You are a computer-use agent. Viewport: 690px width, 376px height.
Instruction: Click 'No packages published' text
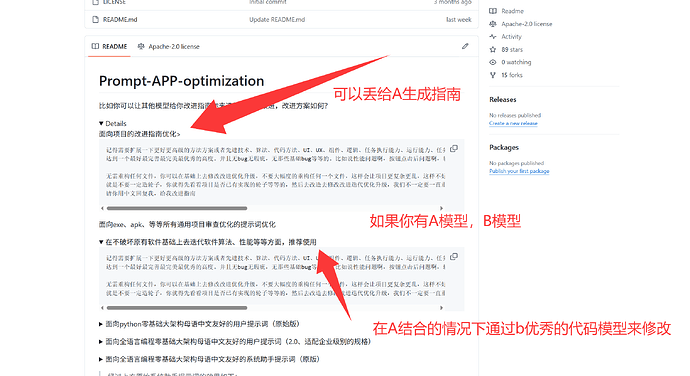(x=516, y=163)
